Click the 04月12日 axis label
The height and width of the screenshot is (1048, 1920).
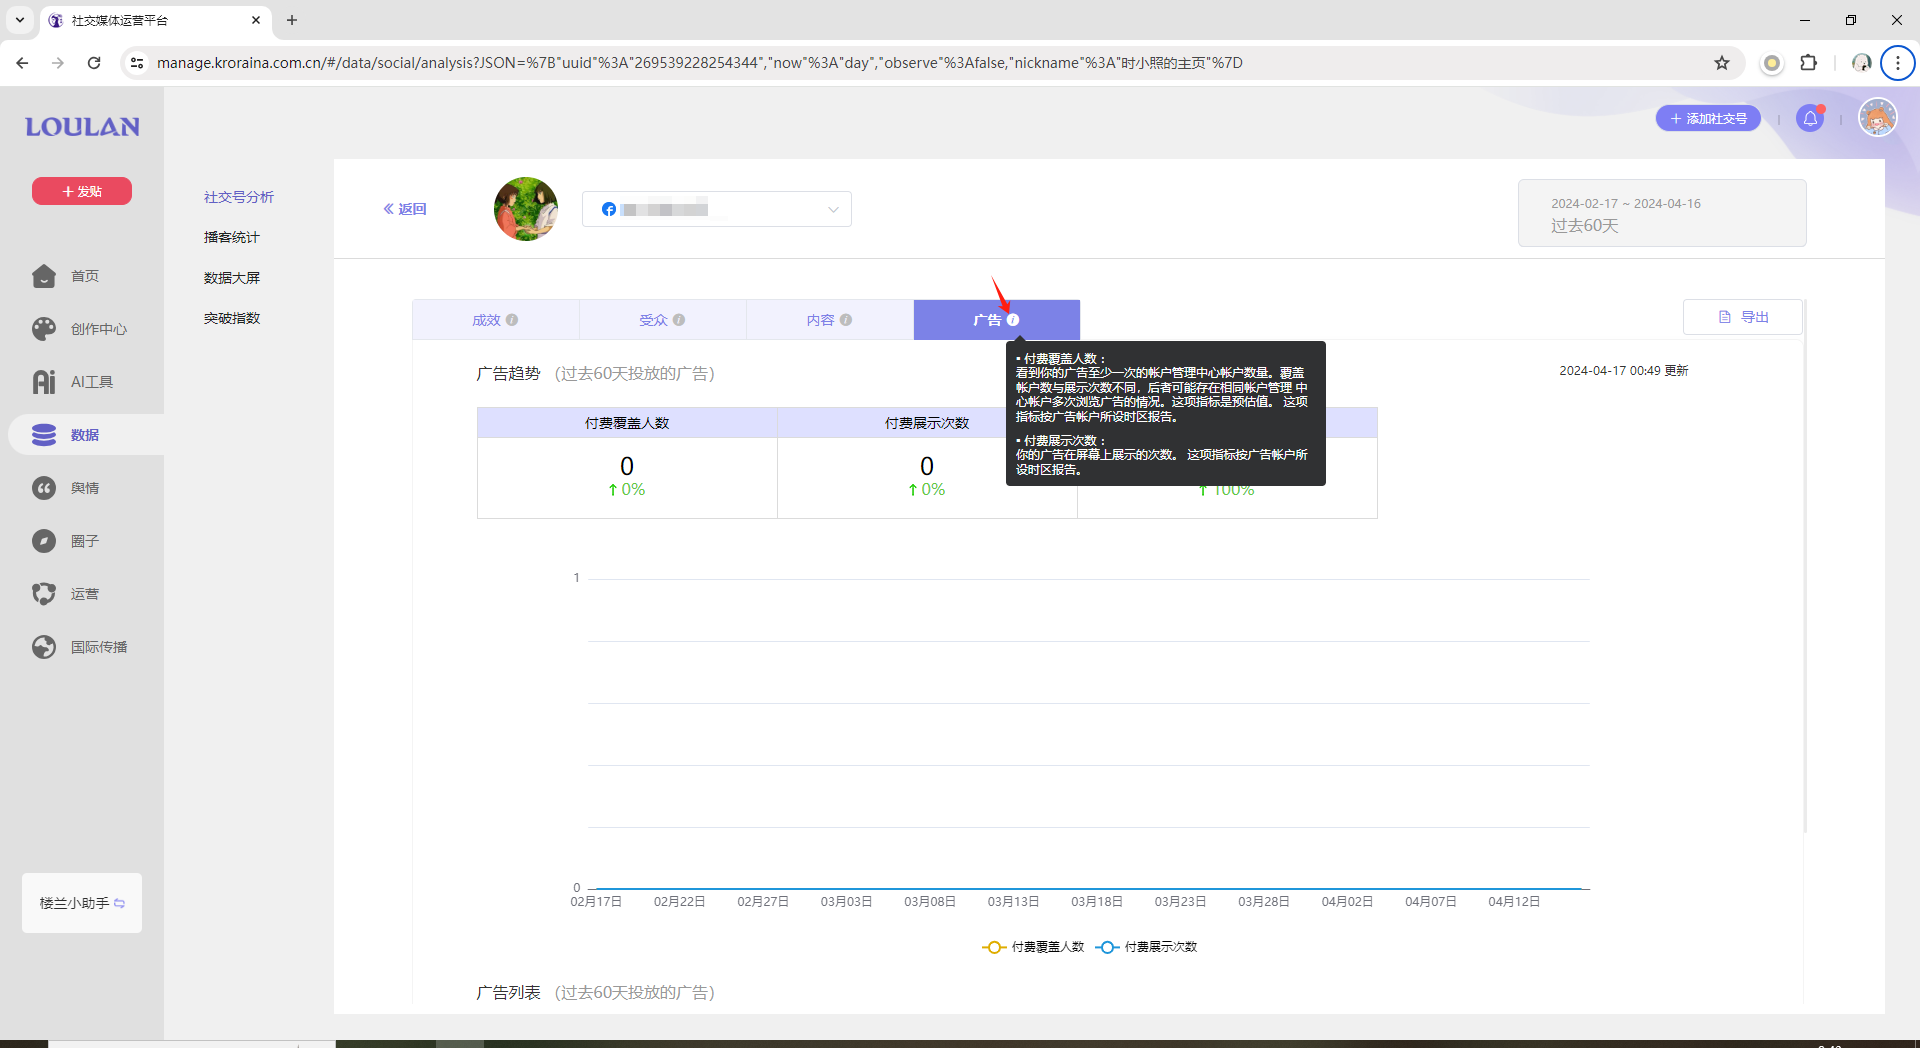point(1514,902)
